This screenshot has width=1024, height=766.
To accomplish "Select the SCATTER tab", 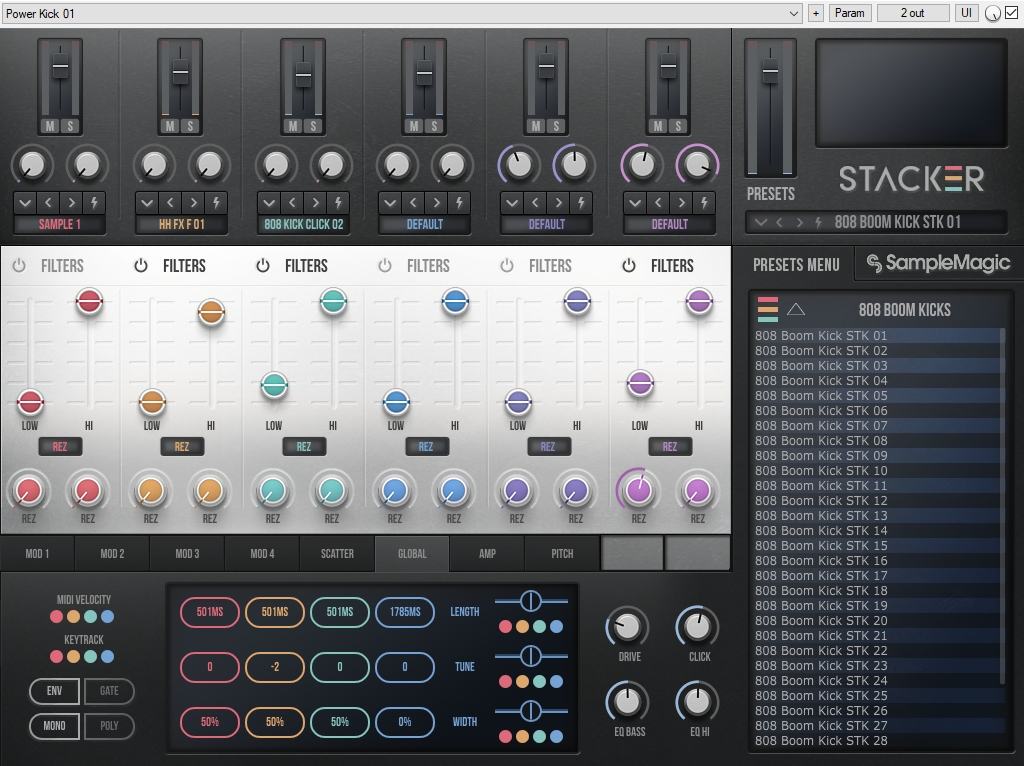I will 337,554.
